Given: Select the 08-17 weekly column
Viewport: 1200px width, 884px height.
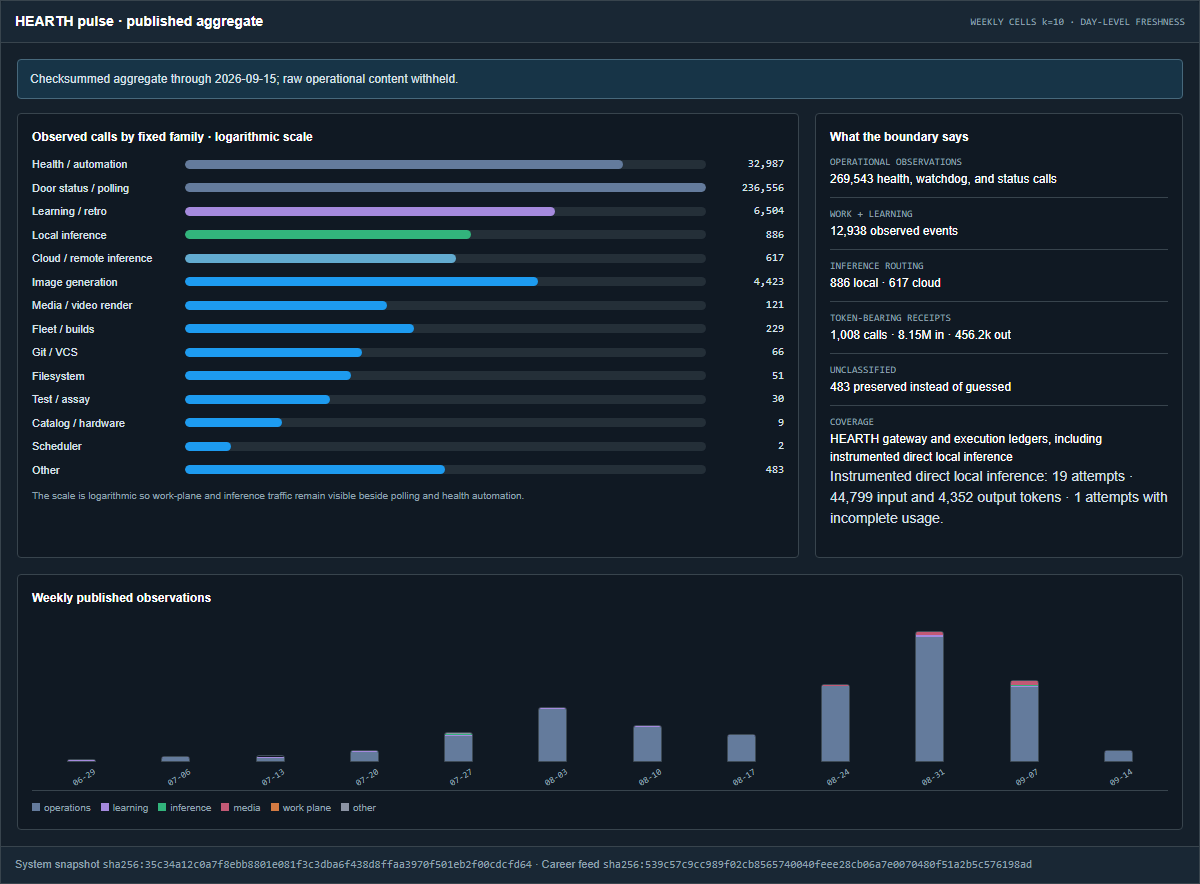Looking at the screenshot, I should [x=741, y=748].
